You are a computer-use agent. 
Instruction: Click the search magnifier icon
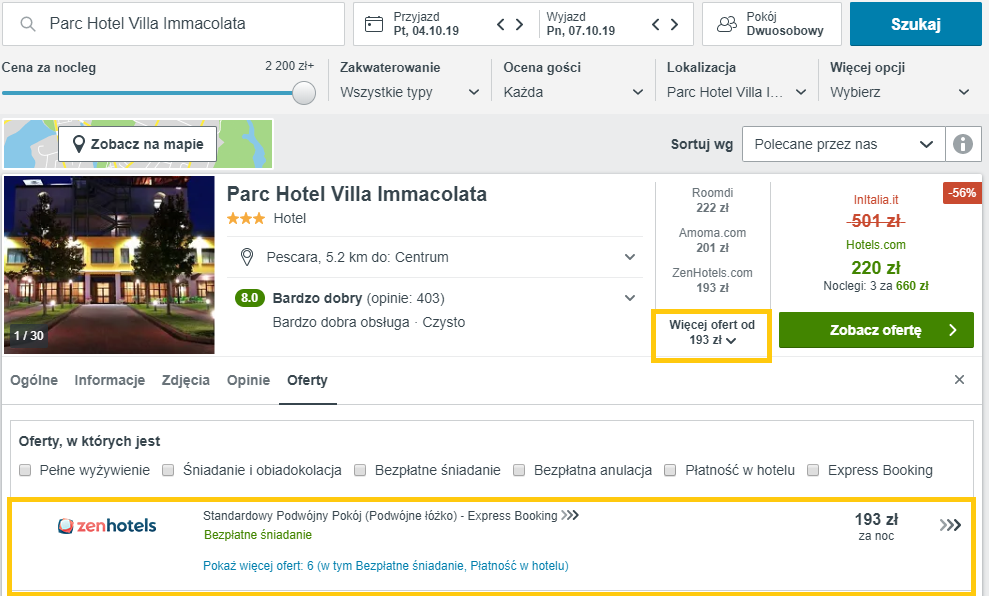point(27,23)
